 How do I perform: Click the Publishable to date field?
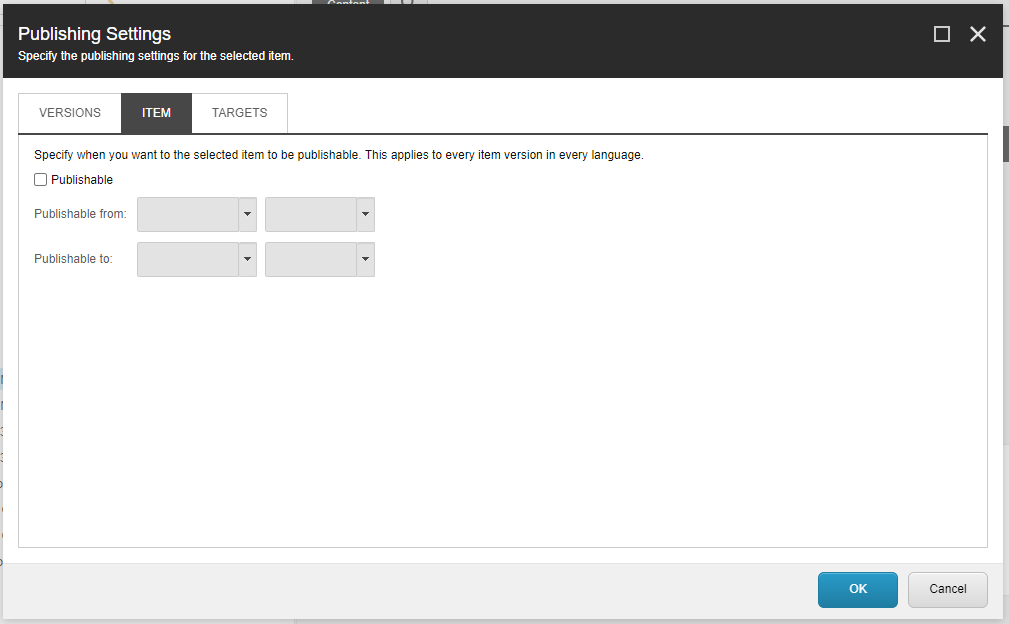click(188, 259)
